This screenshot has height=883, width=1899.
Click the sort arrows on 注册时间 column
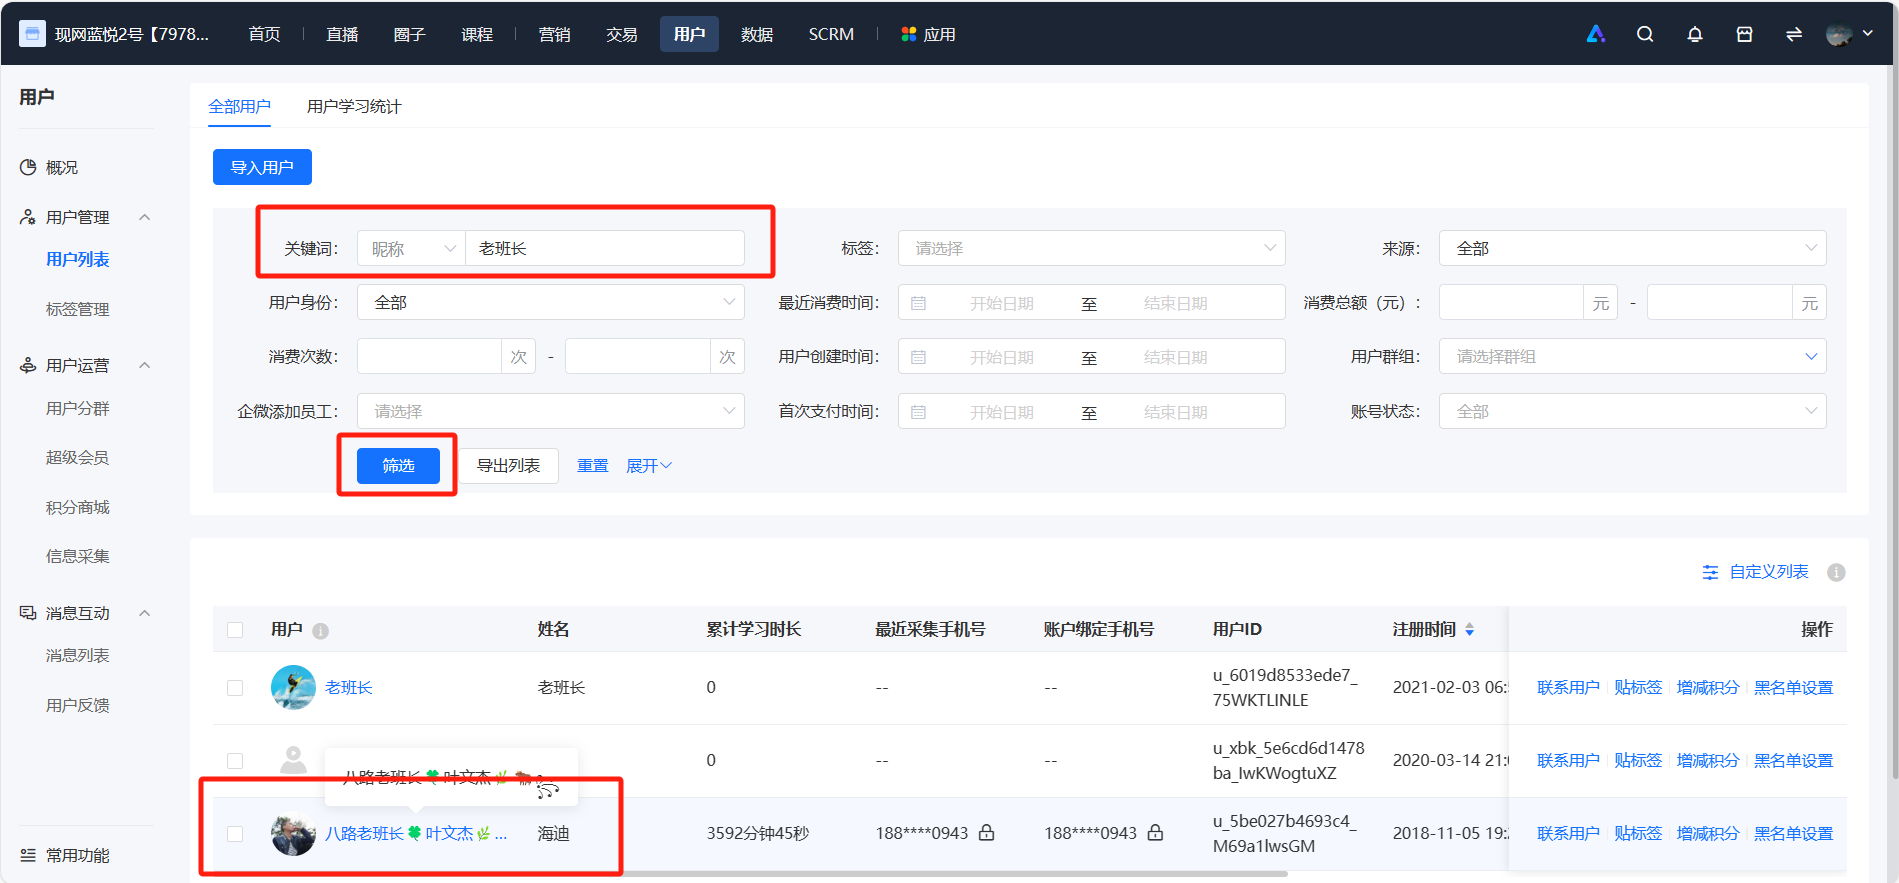point(1469,629)
